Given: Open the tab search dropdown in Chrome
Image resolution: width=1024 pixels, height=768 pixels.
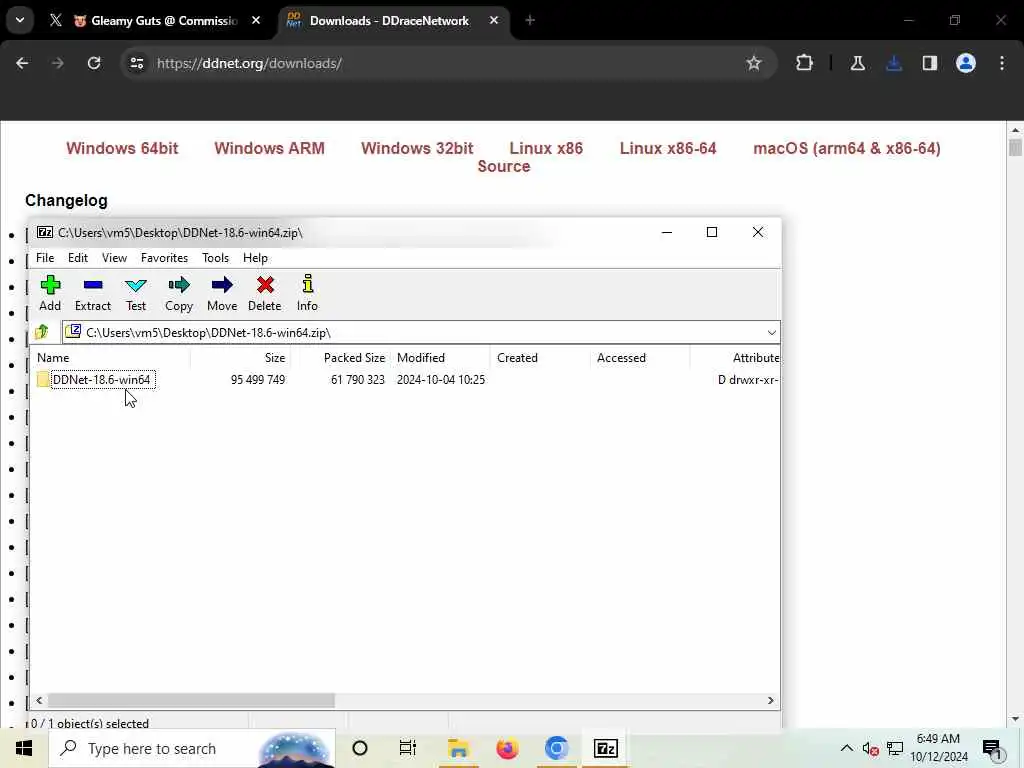Looking at the screenshot, I should pyautogui.click(x=20, y=20).
